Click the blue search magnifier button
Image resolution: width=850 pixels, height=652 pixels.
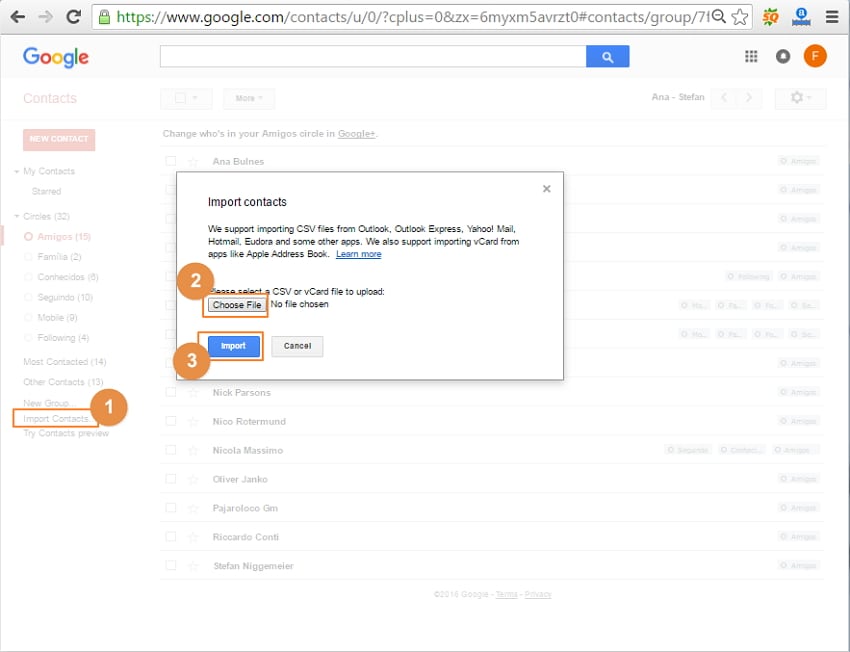pos(607,56)
